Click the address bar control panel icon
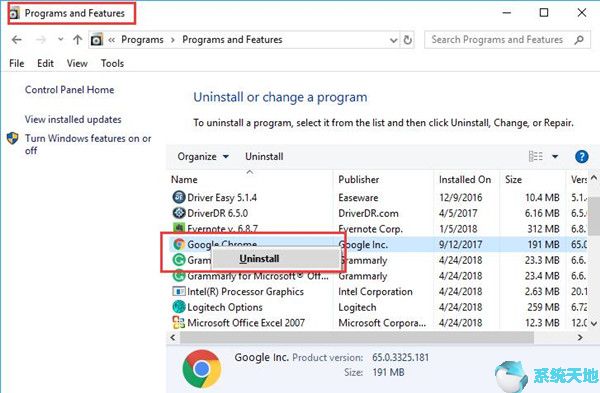600x393 pixels. tap(97, 39)
